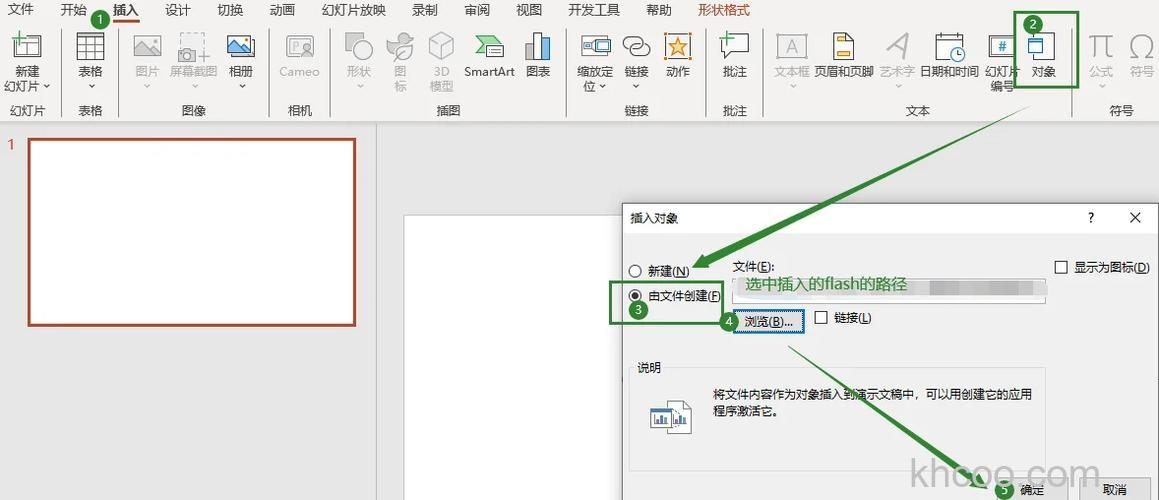1159x500 pixels.
Task: Click the Pictures (图片) icon
Action: [x=147, y=47]
